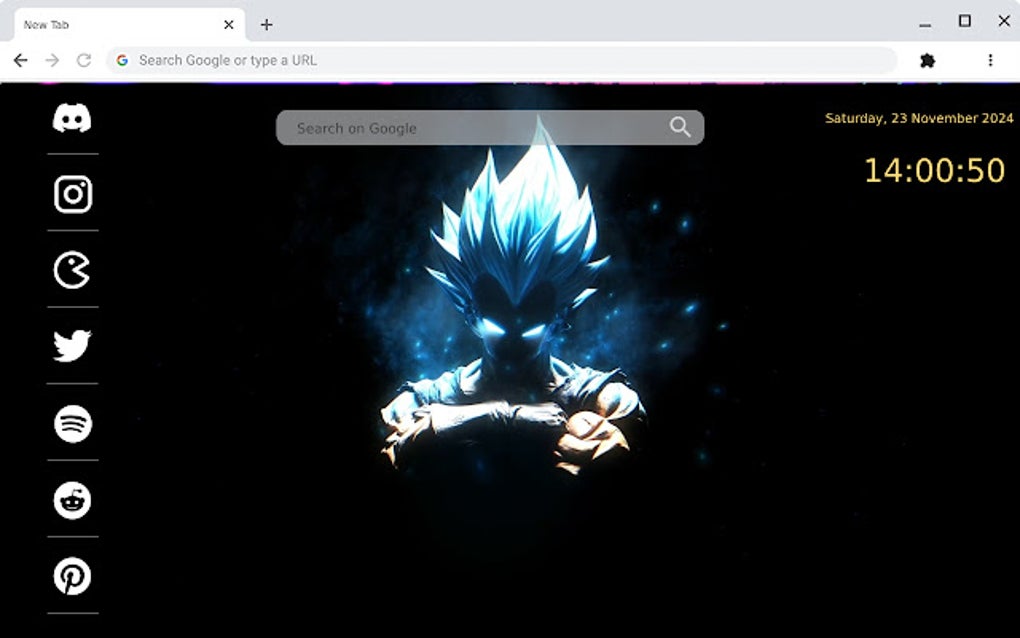The image size is (1020, 638).
Task: Open the Chrome extensions puzzle icon
Action: point(929,60)
